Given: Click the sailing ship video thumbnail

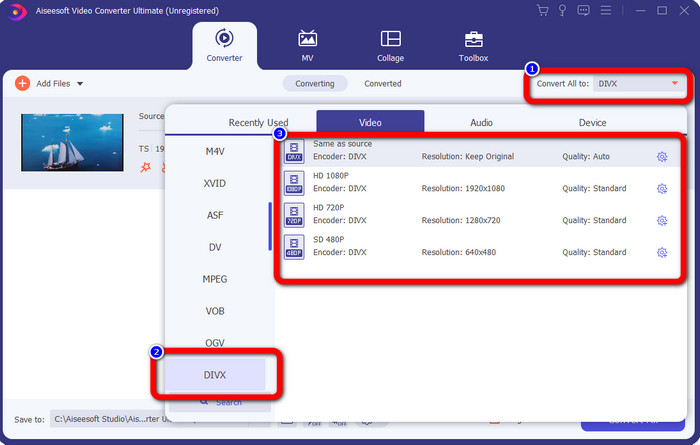Looking at the screenshot, I should point(64,141).
